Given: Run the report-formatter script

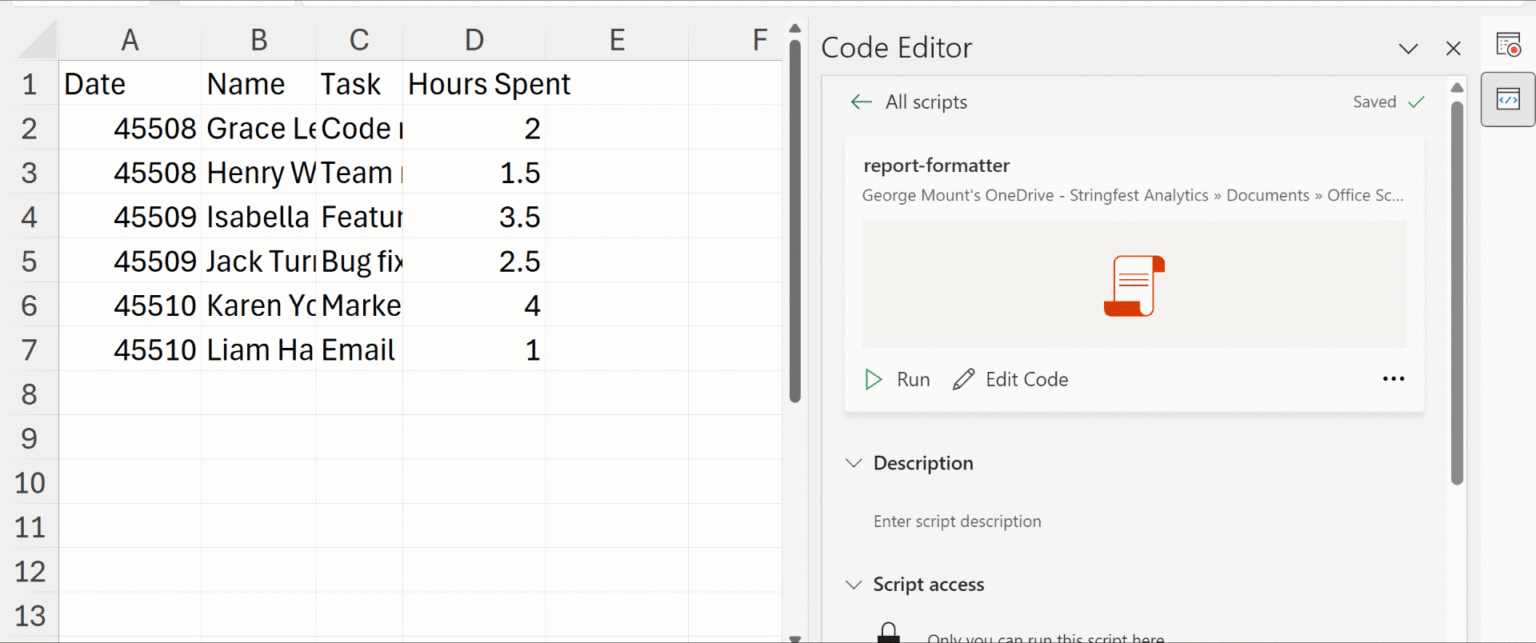Looking at the screenshot, I should (897, 379).
